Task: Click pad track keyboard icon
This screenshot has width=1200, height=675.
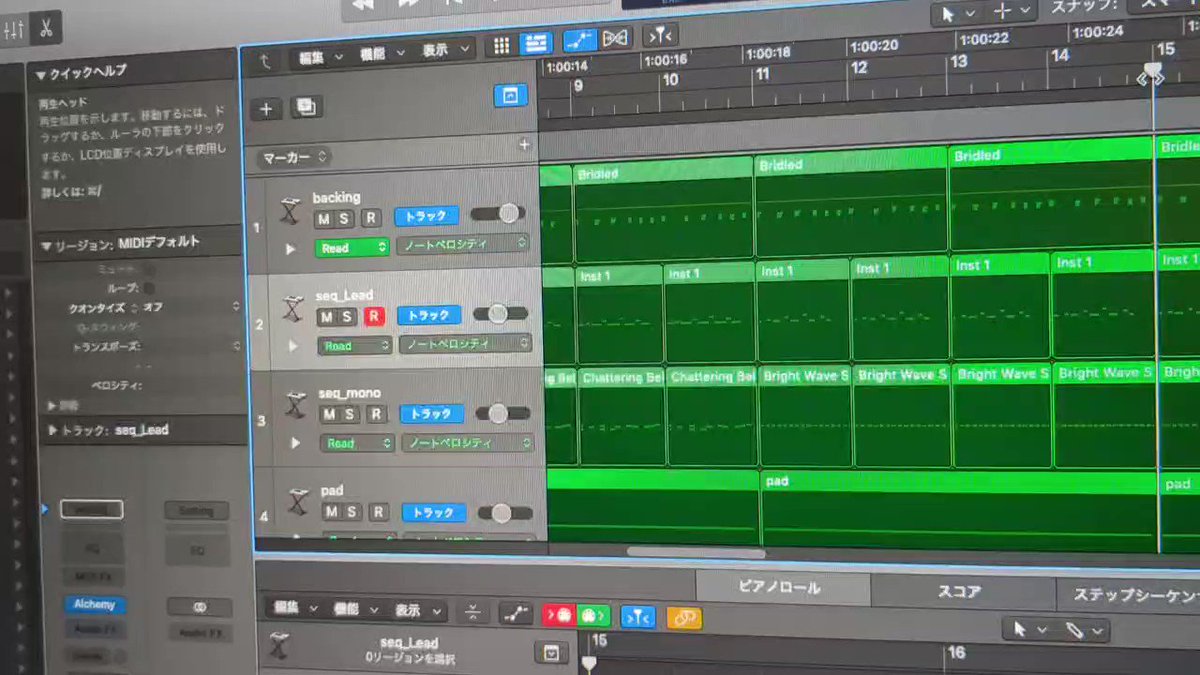Action: pos(299,502)
